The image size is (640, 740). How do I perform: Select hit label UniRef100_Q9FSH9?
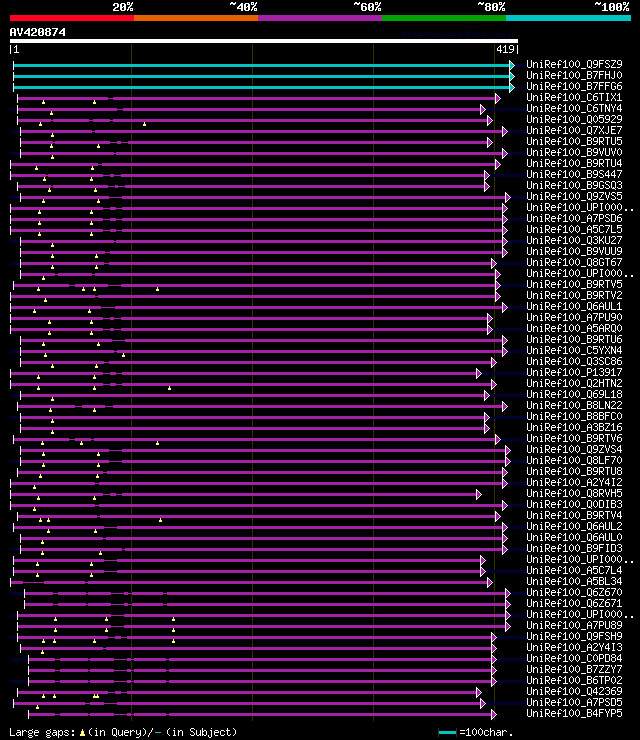tap(574, 636)
